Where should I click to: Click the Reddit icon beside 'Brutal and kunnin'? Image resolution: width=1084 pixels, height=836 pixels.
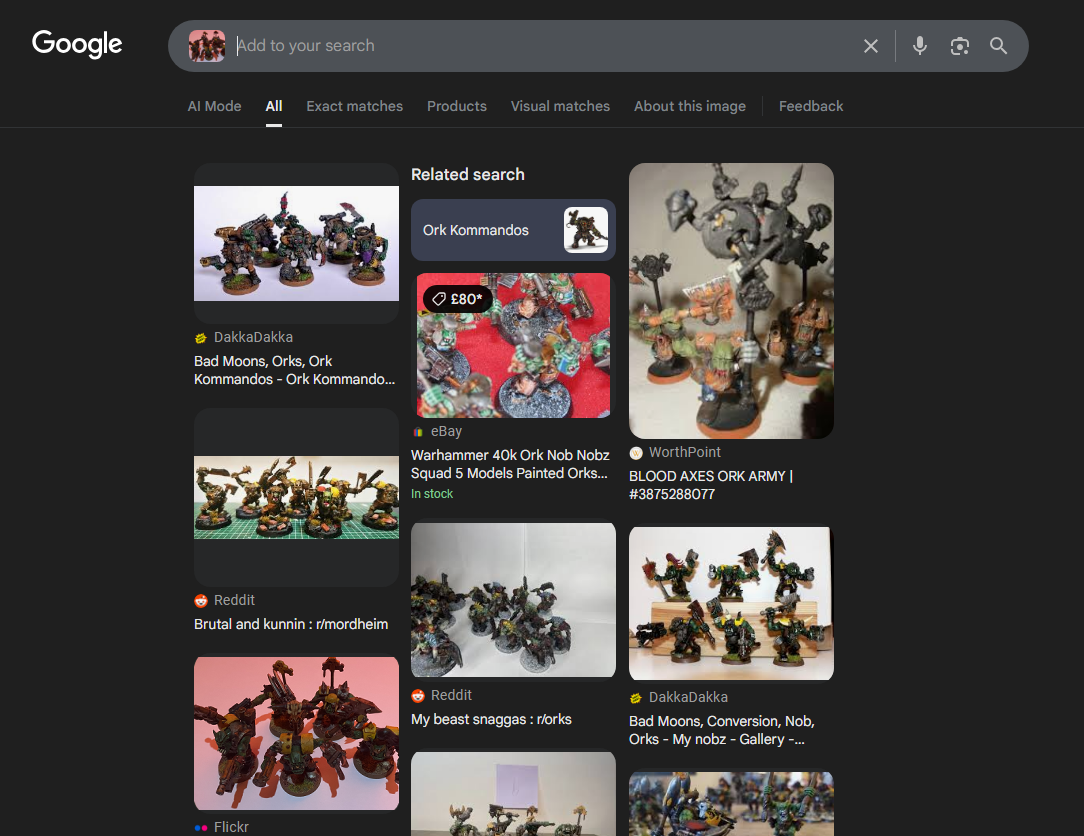pyautogui.click(x=201, y=601)
